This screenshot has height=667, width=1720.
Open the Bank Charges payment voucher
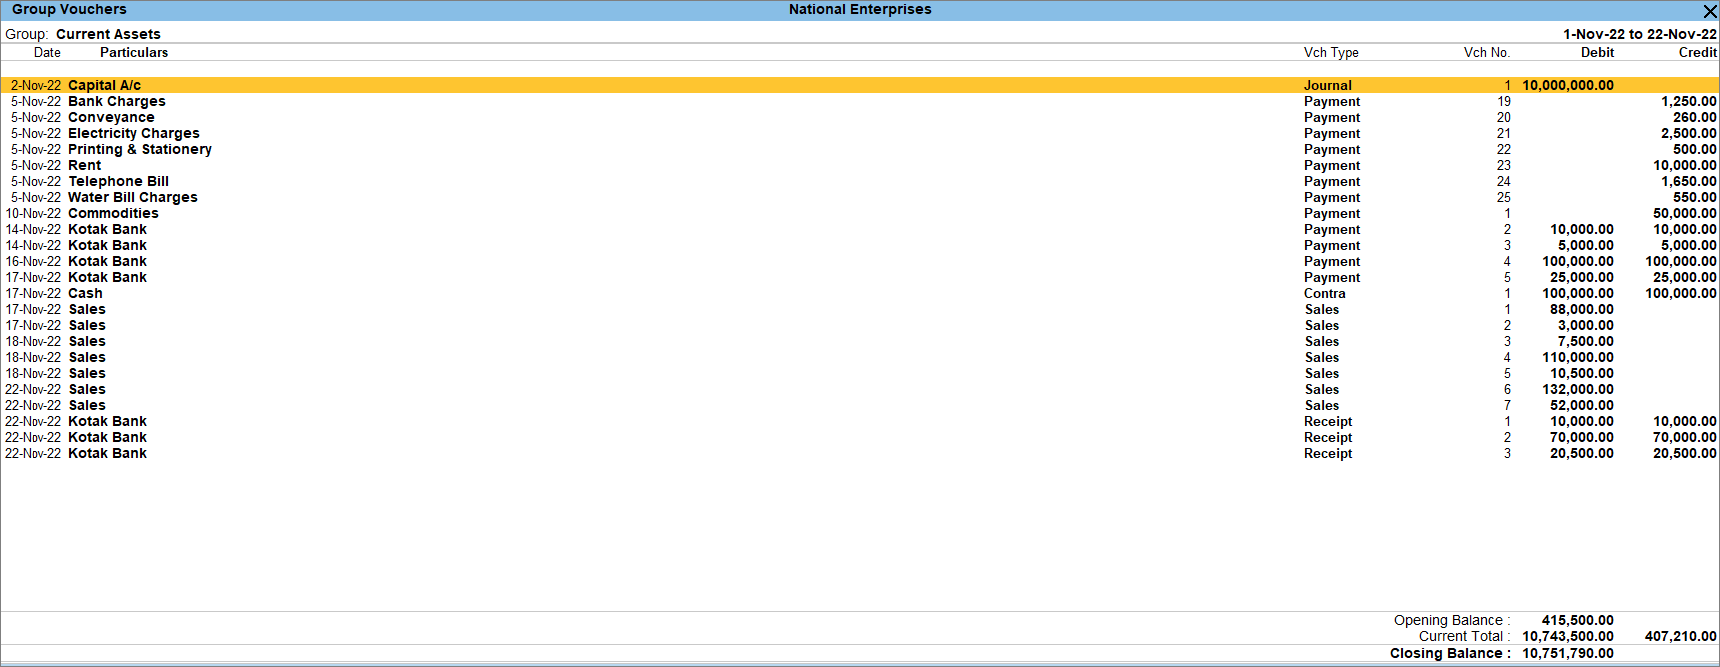[x=860, y=101]
